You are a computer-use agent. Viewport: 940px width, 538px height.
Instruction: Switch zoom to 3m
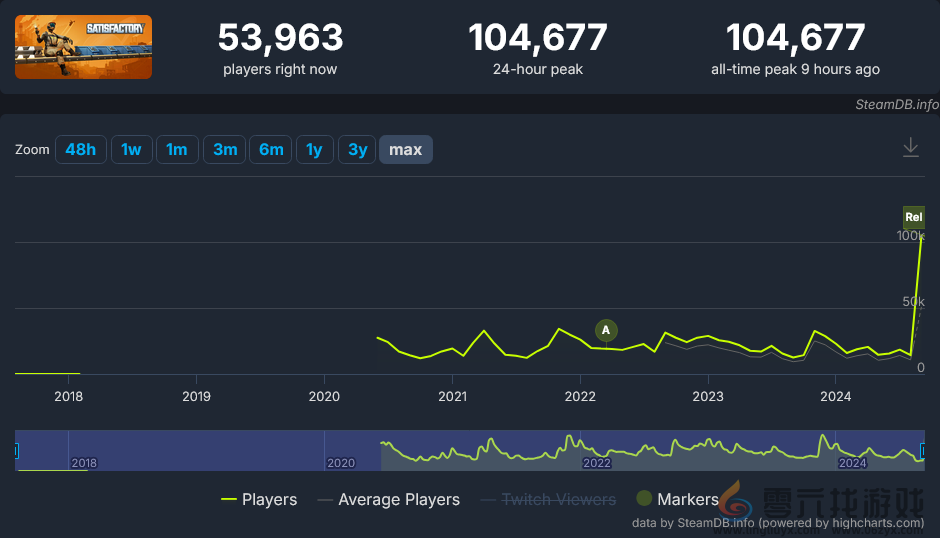[225, 150]
